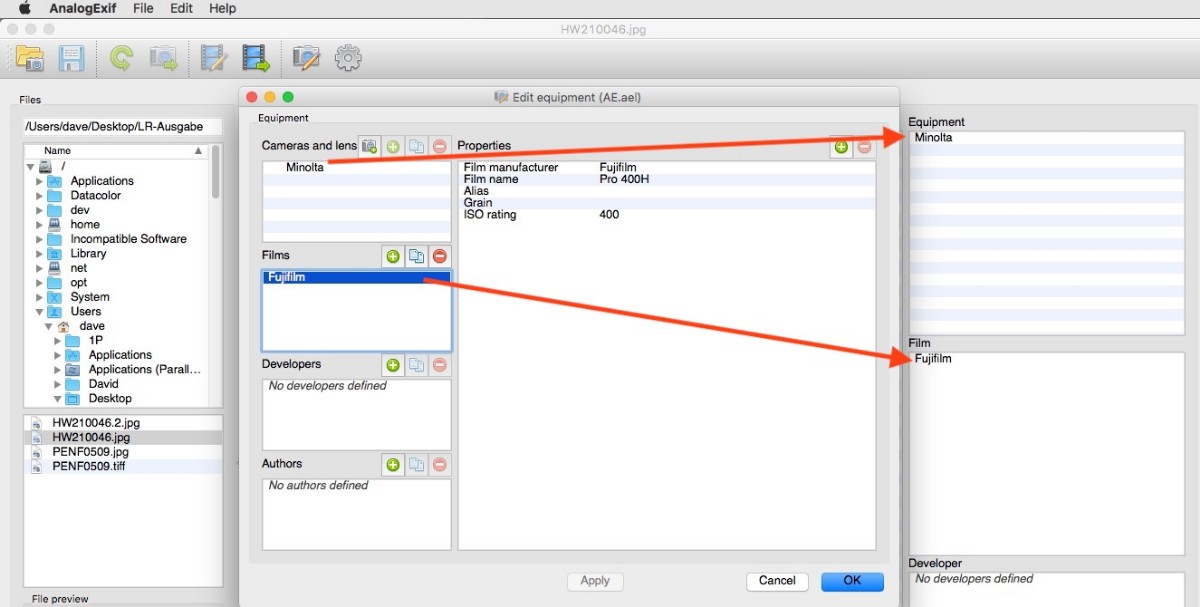Add a new film with green plus
Screen dimensions: 1200x607
(x=393, y=256)
